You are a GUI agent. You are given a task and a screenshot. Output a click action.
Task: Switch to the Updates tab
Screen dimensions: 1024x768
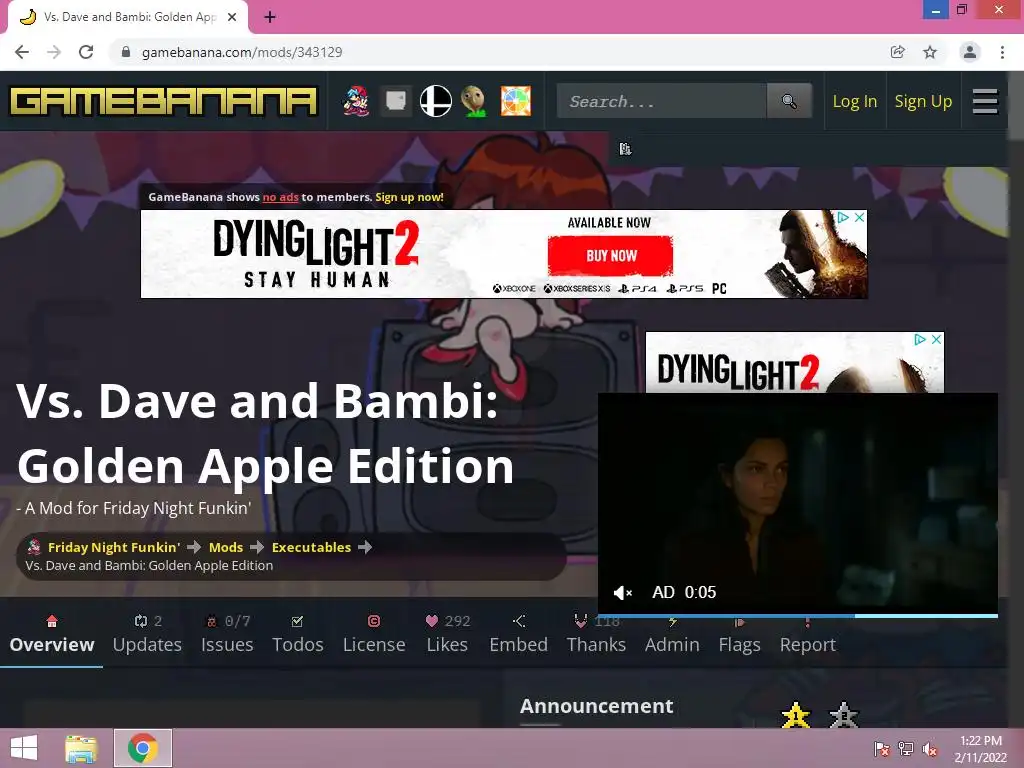coord(147,633)
